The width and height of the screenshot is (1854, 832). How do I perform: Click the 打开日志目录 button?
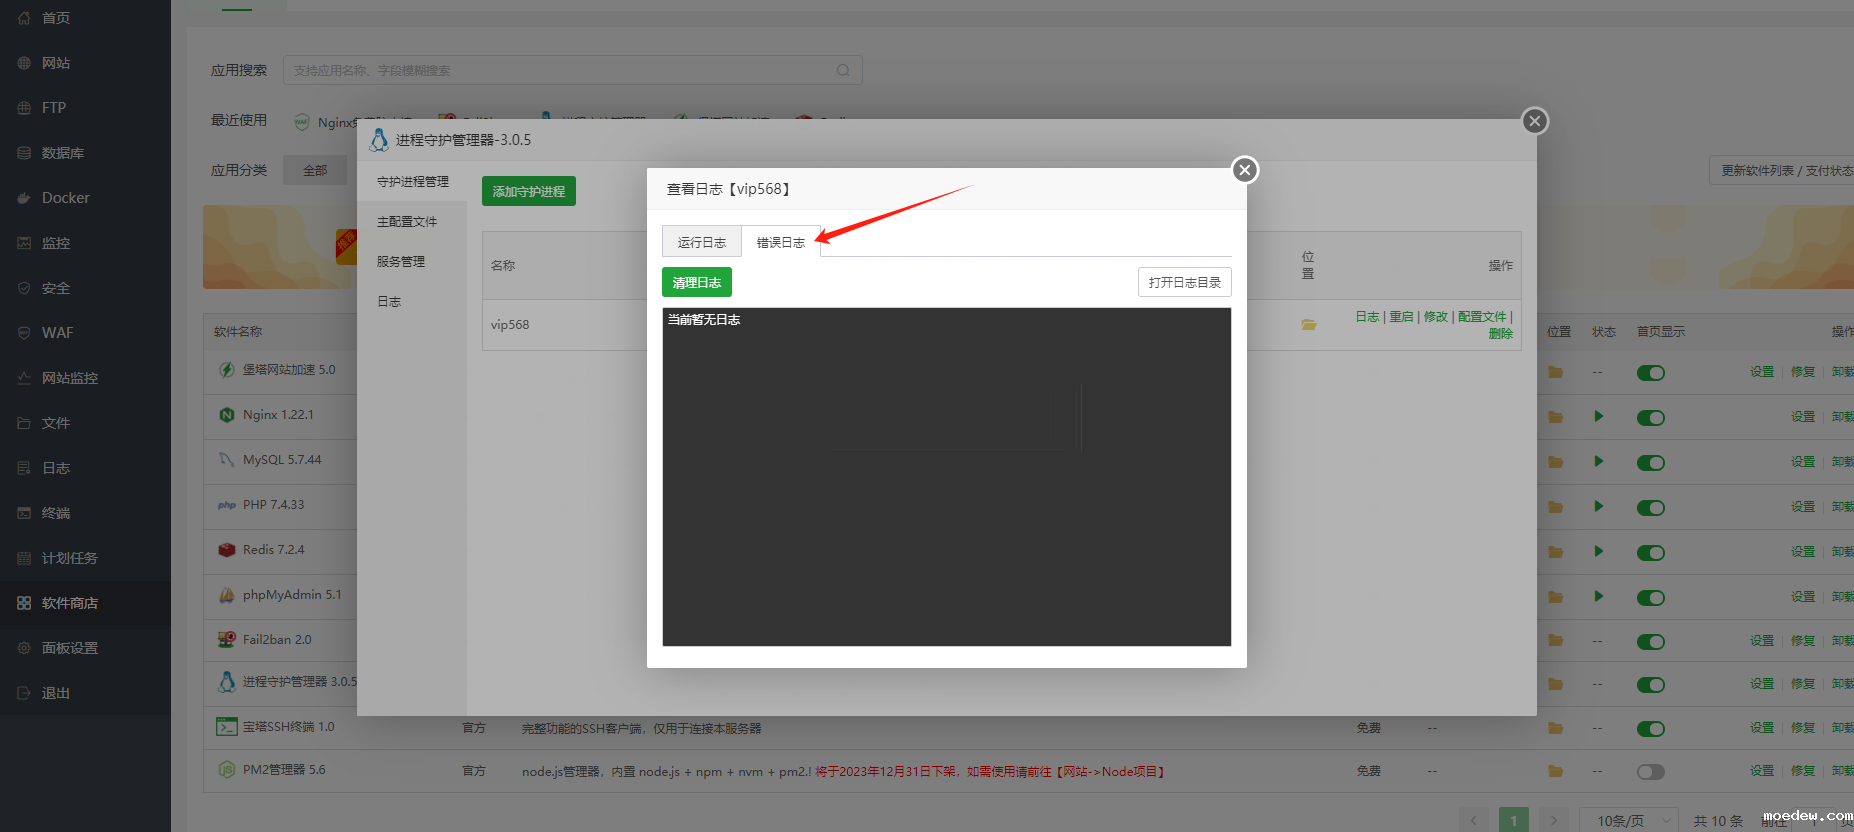pyautogui.click(x=1184, y=283)
